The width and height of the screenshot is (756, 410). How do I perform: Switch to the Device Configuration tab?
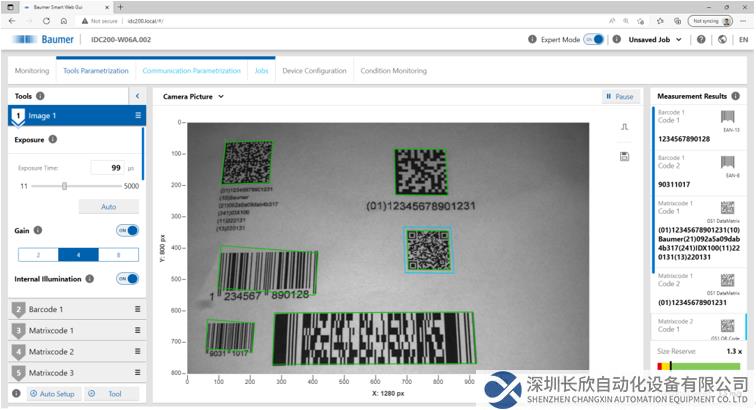click(x=314, y=71)
